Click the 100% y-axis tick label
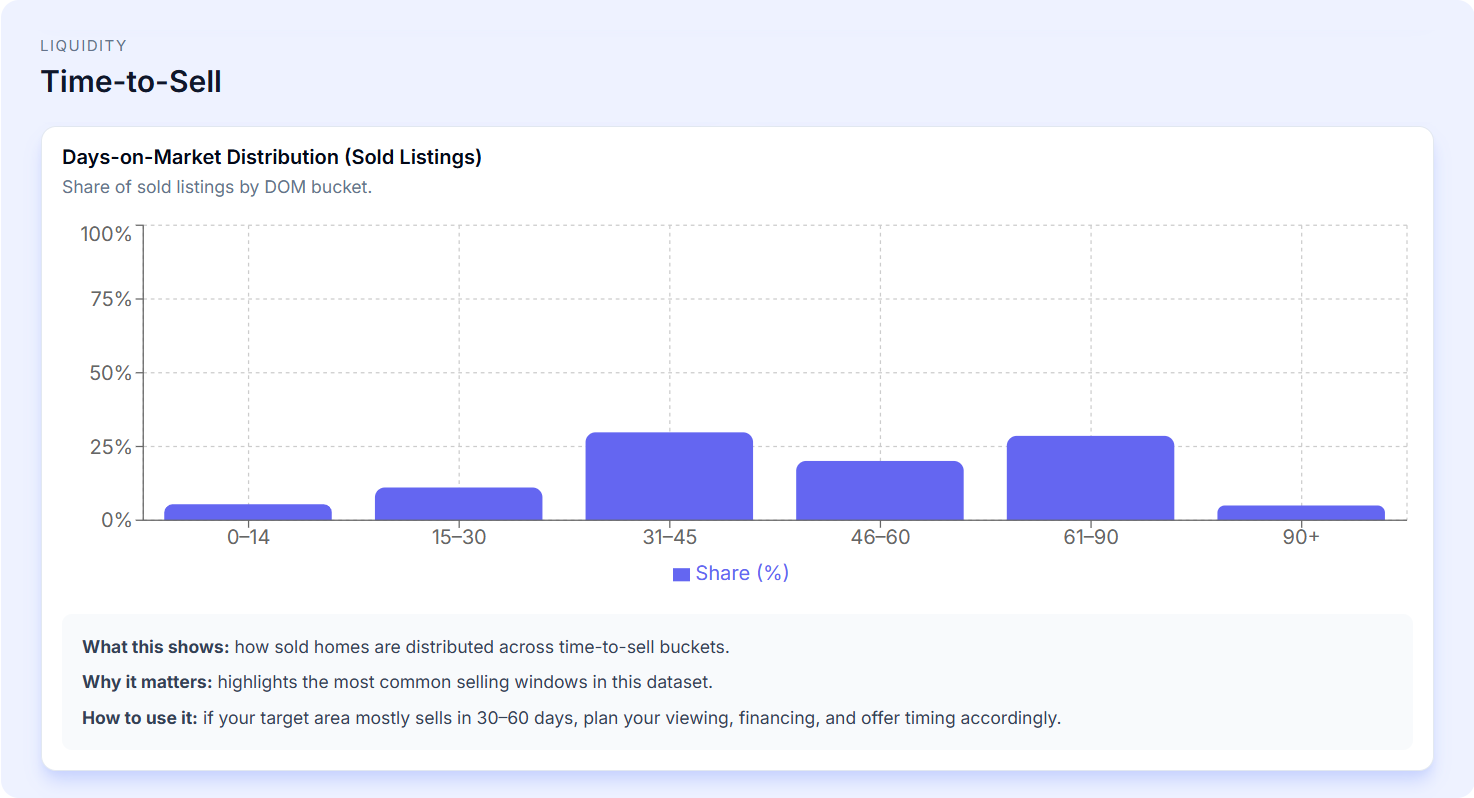This screenshot has width=1474, height=798. [105, 234]
